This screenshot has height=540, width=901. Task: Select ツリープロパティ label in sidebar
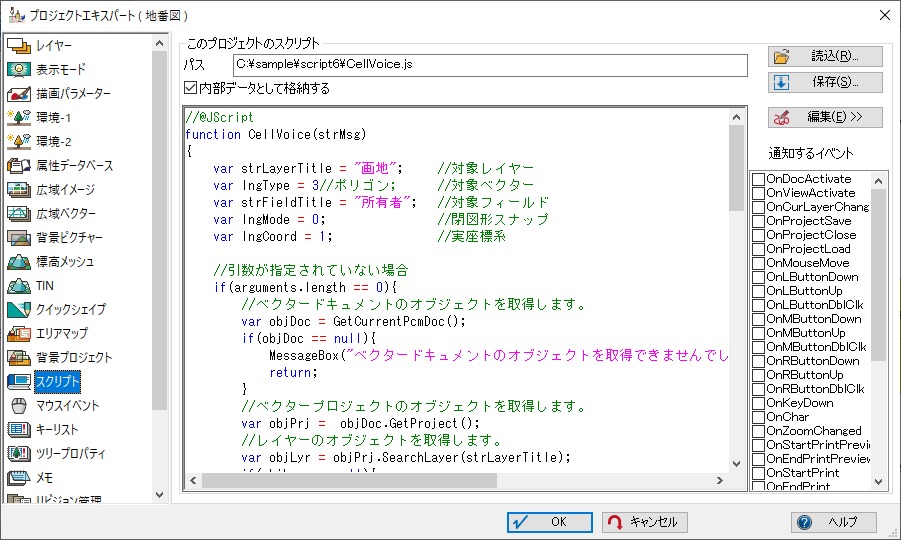71,454
